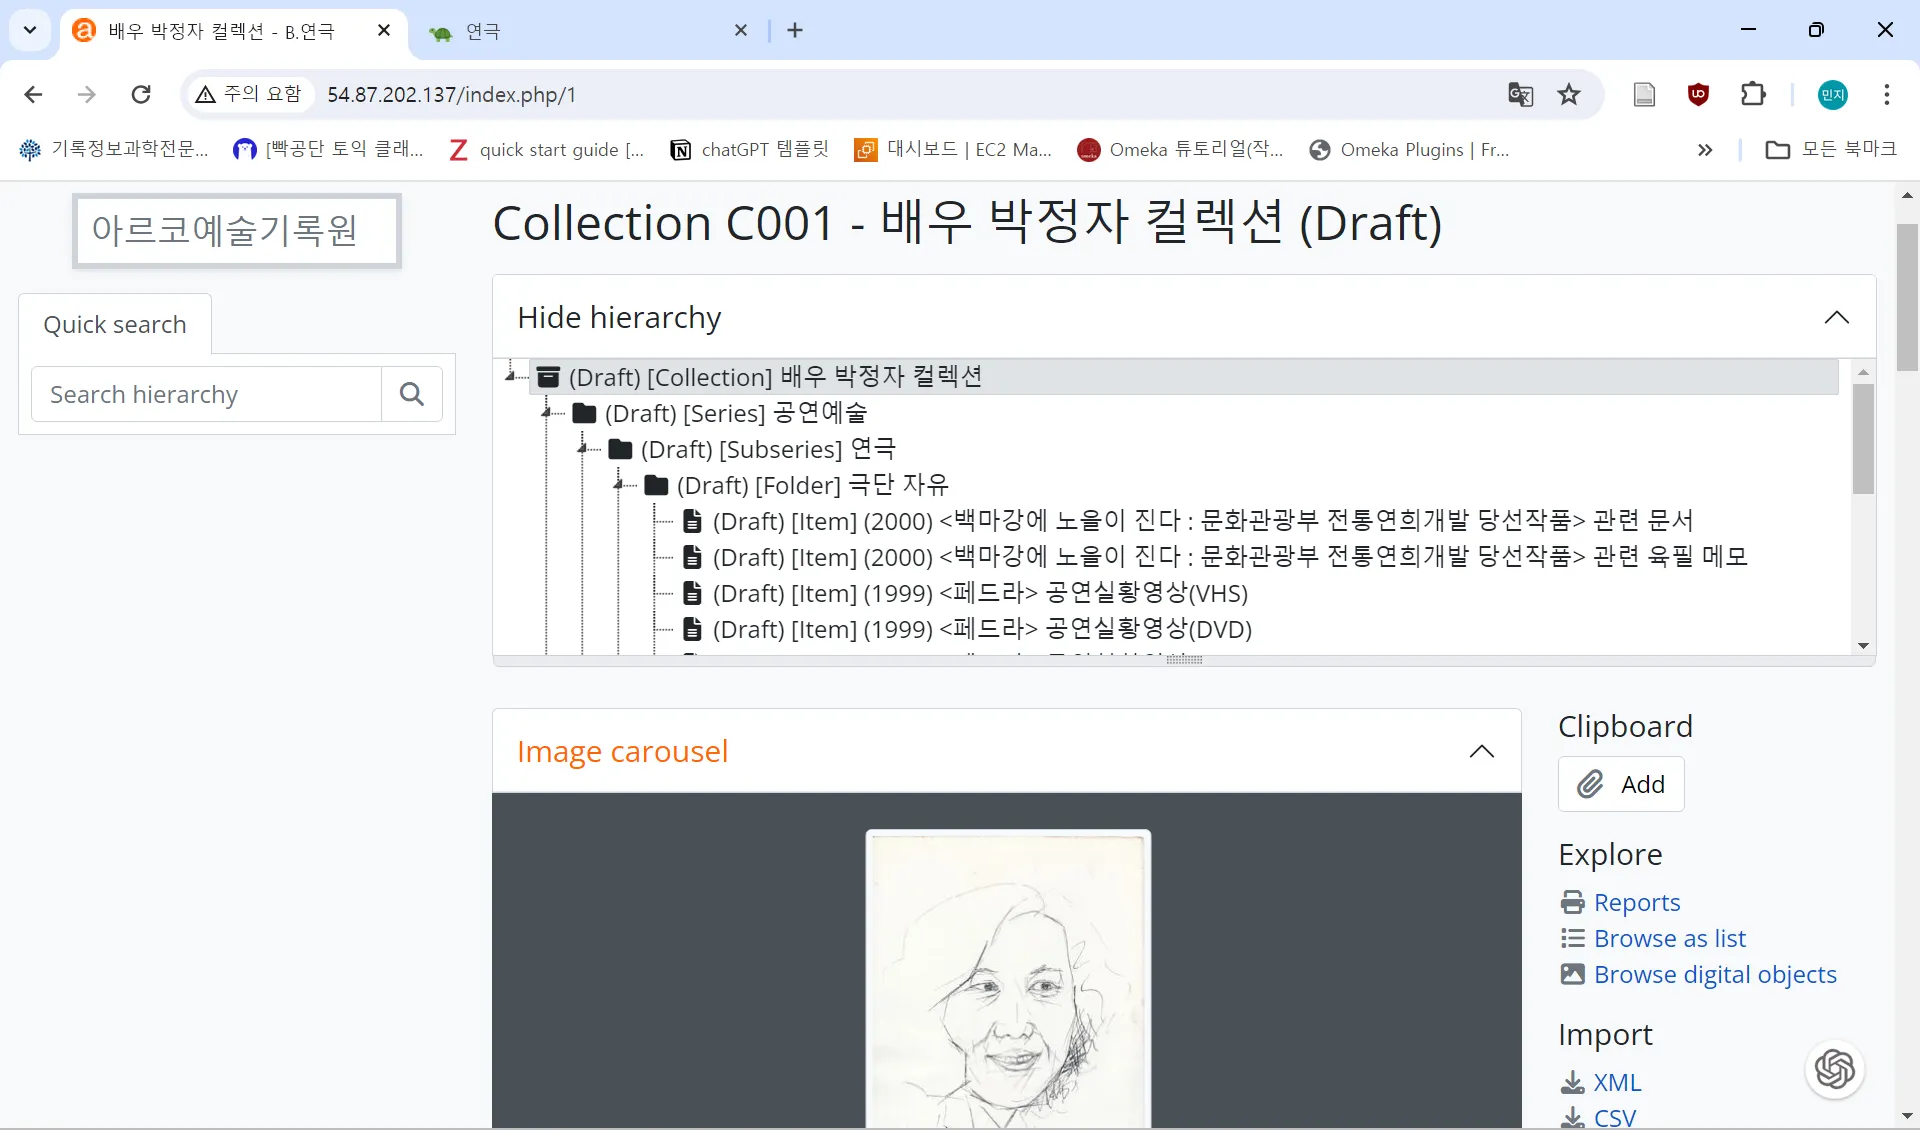Click the XML import download link
The height and width of the screenshot is (1130, 1920).
[x=1616, y=1083]
